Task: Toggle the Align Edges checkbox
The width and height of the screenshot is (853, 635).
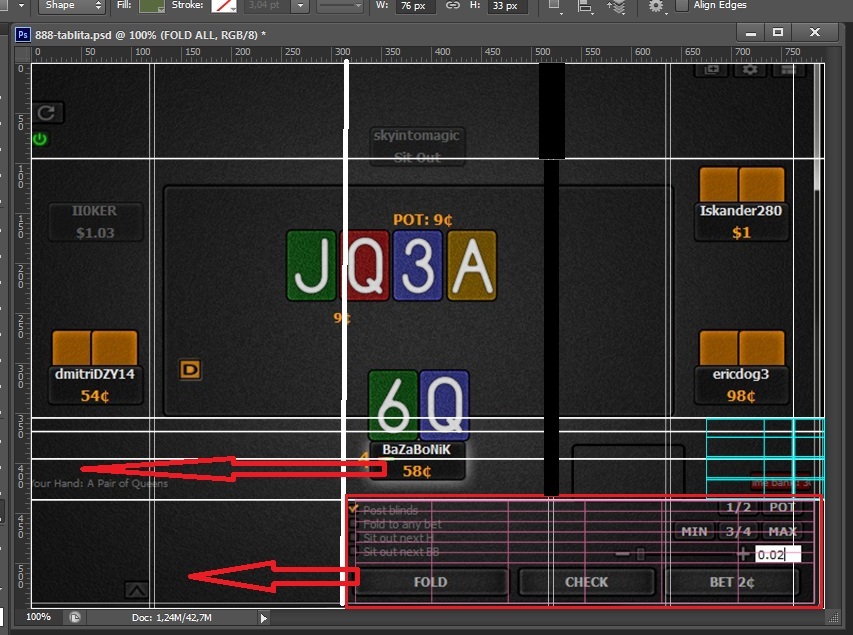Action: 682,5
